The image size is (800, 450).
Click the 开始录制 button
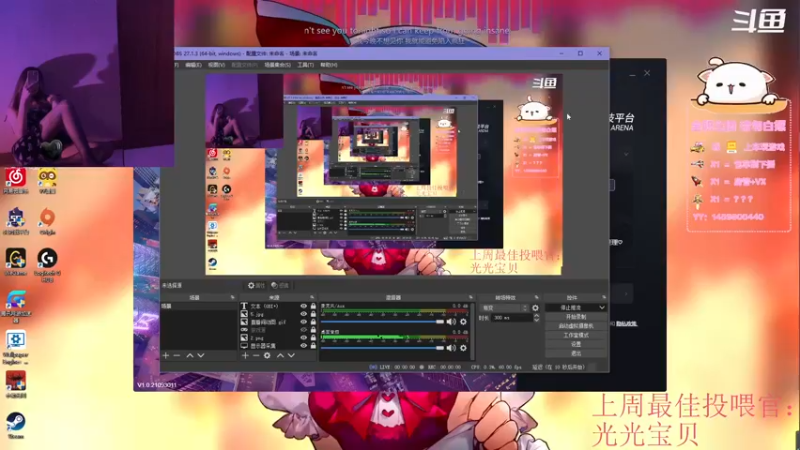click(x=576, y=317)
